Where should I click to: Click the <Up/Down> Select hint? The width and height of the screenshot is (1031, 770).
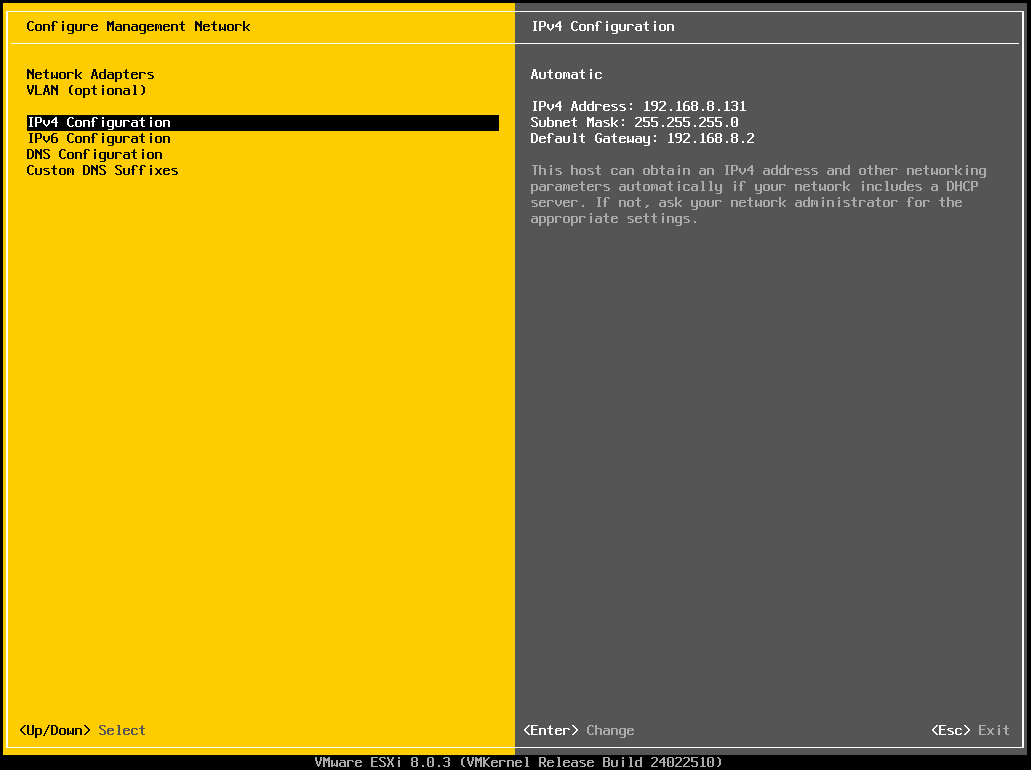click(x=83, y=730)
